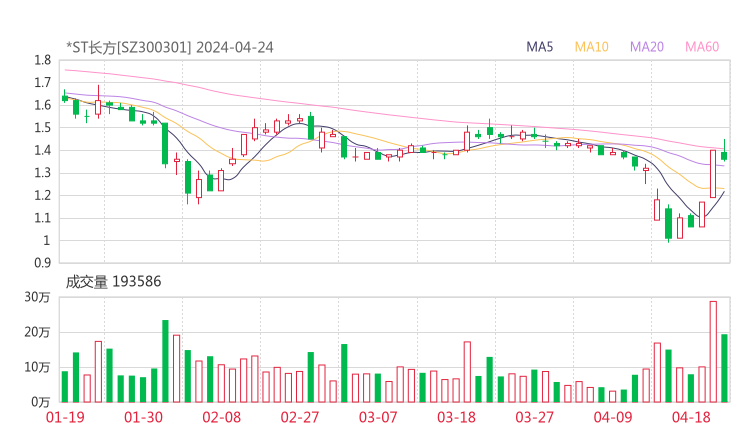Click the tall red candlestick reaching 1.4 near 04-18
Viewport: 740px width, 440px height.
click(x=713, y=174)
